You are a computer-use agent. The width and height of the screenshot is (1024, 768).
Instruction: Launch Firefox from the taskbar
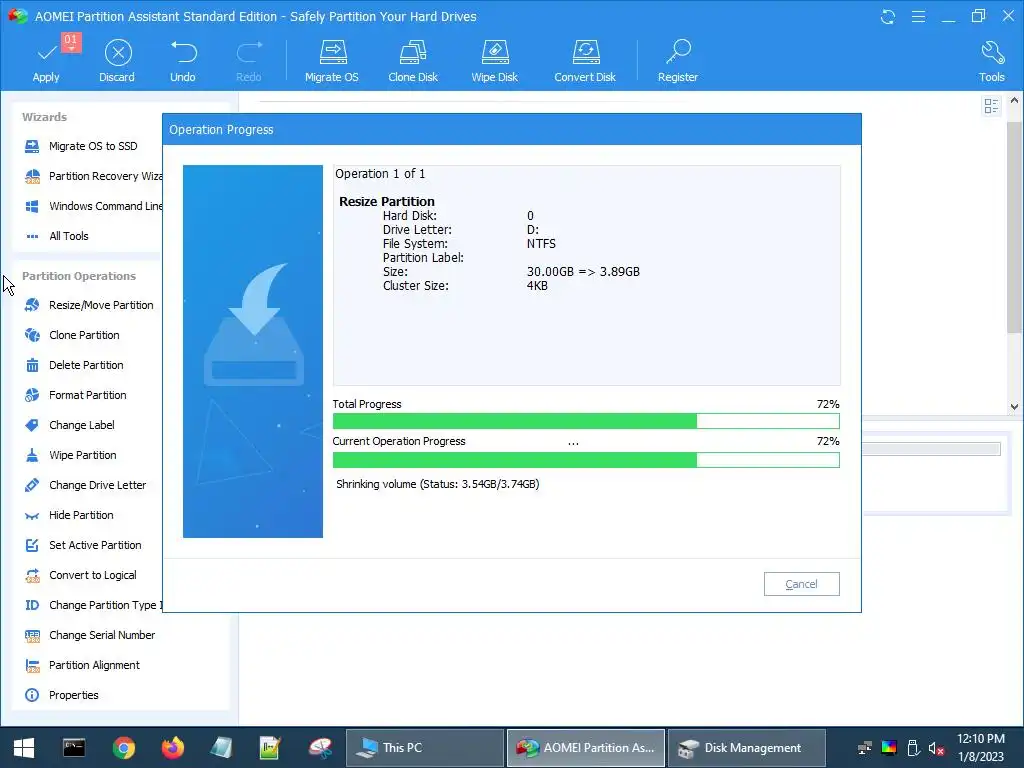(172, 748)
